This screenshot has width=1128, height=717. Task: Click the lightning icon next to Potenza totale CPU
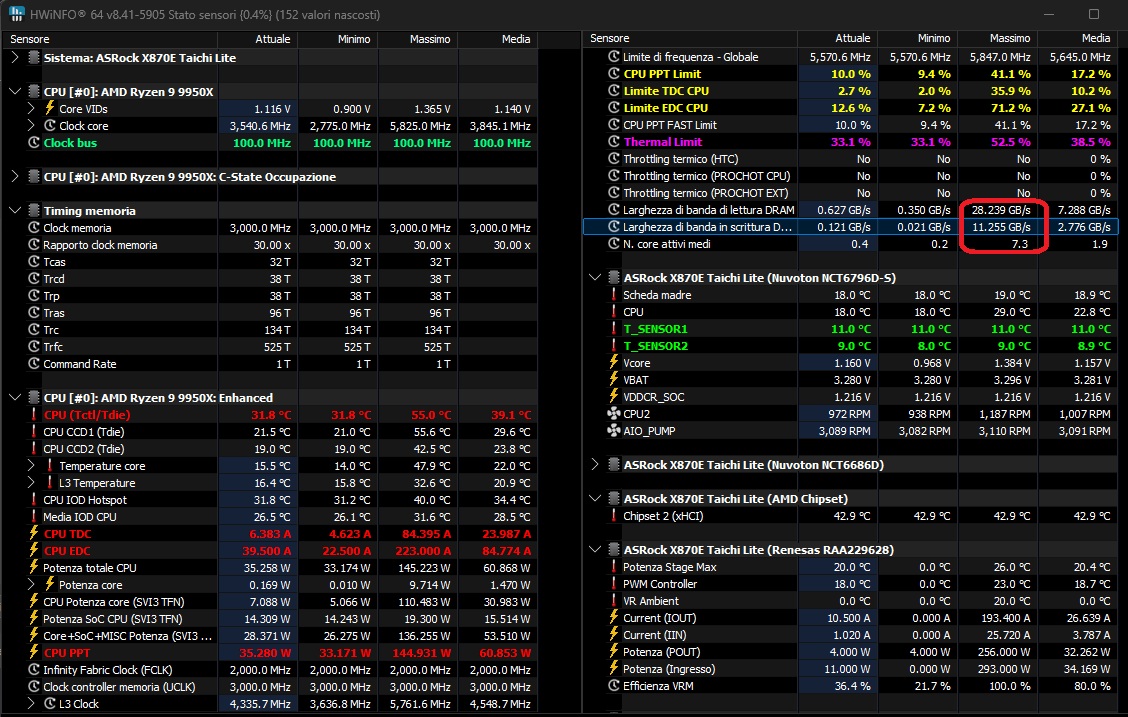coord(34,567)
